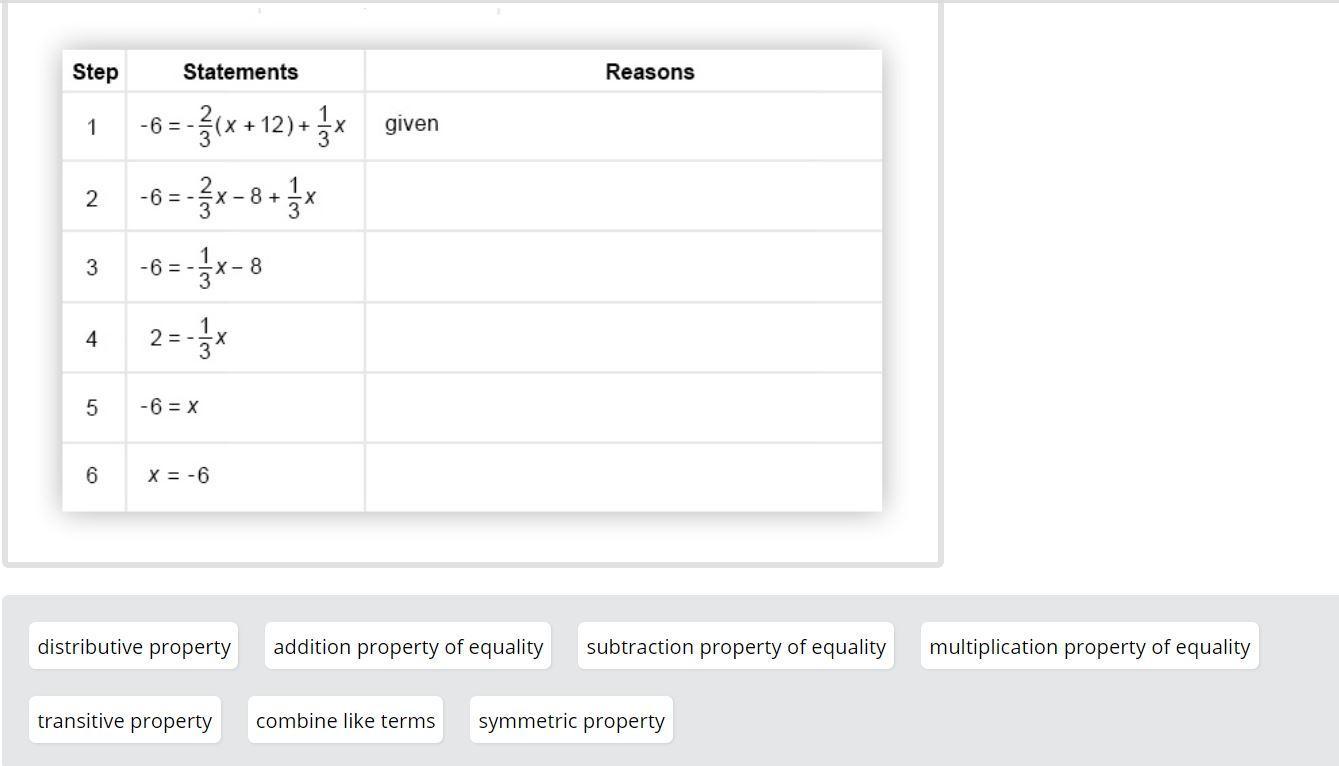Screen dimensions: 1339x766
Task: Click the "given" reason in step 1
Action: coord(412,124)
